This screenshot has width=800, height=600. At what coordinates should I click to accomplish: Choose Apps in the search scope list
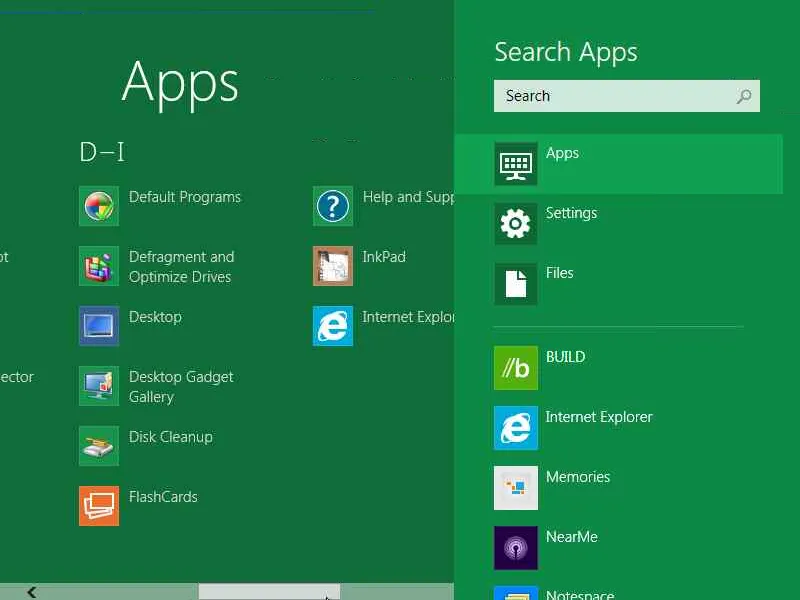[x=618, y=164]
